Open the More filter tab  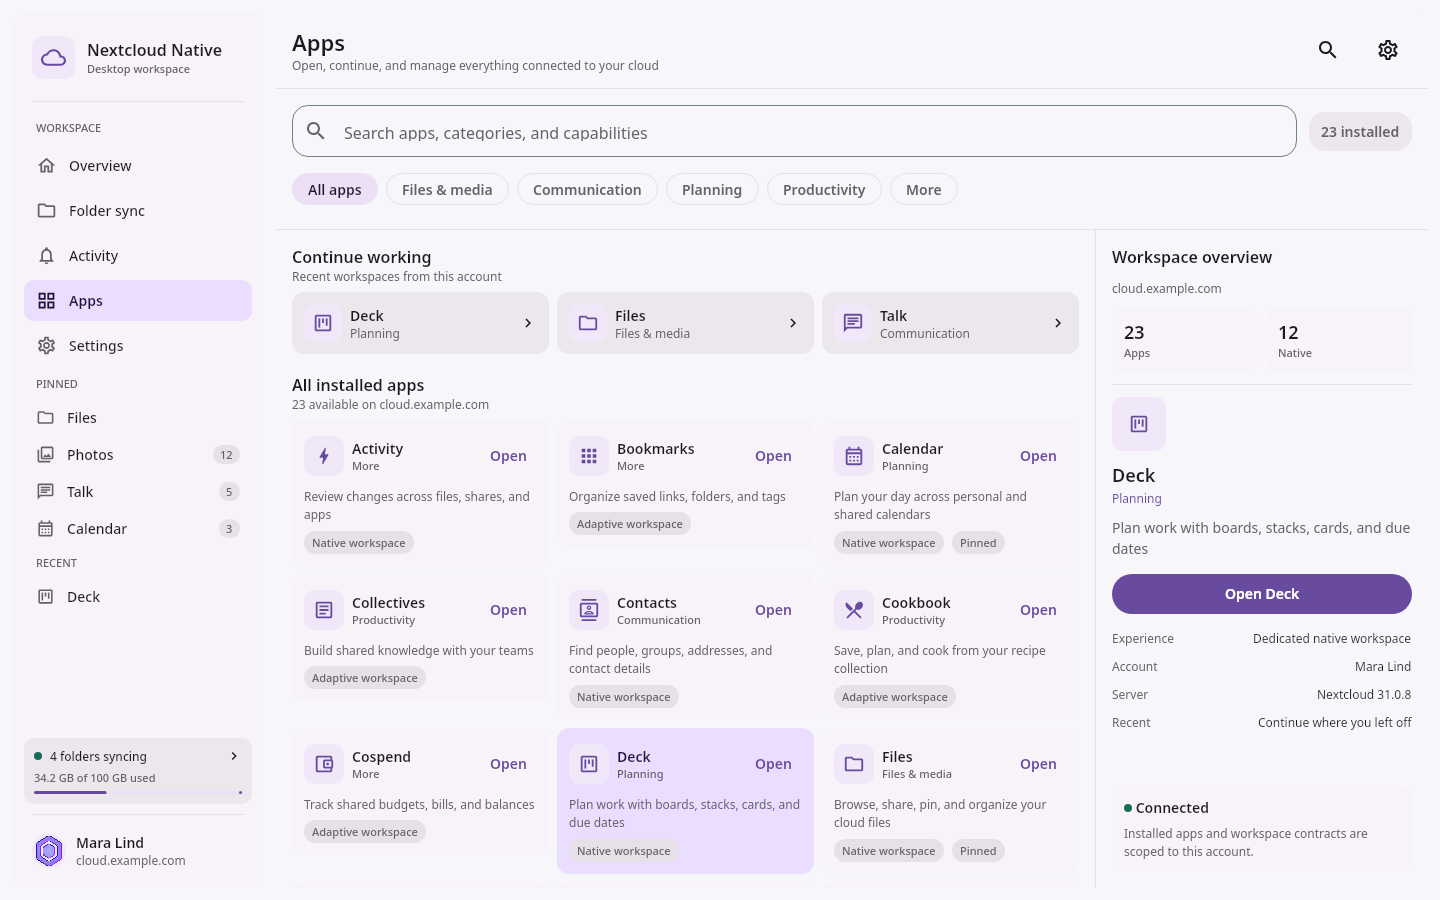tap(924, 190)
